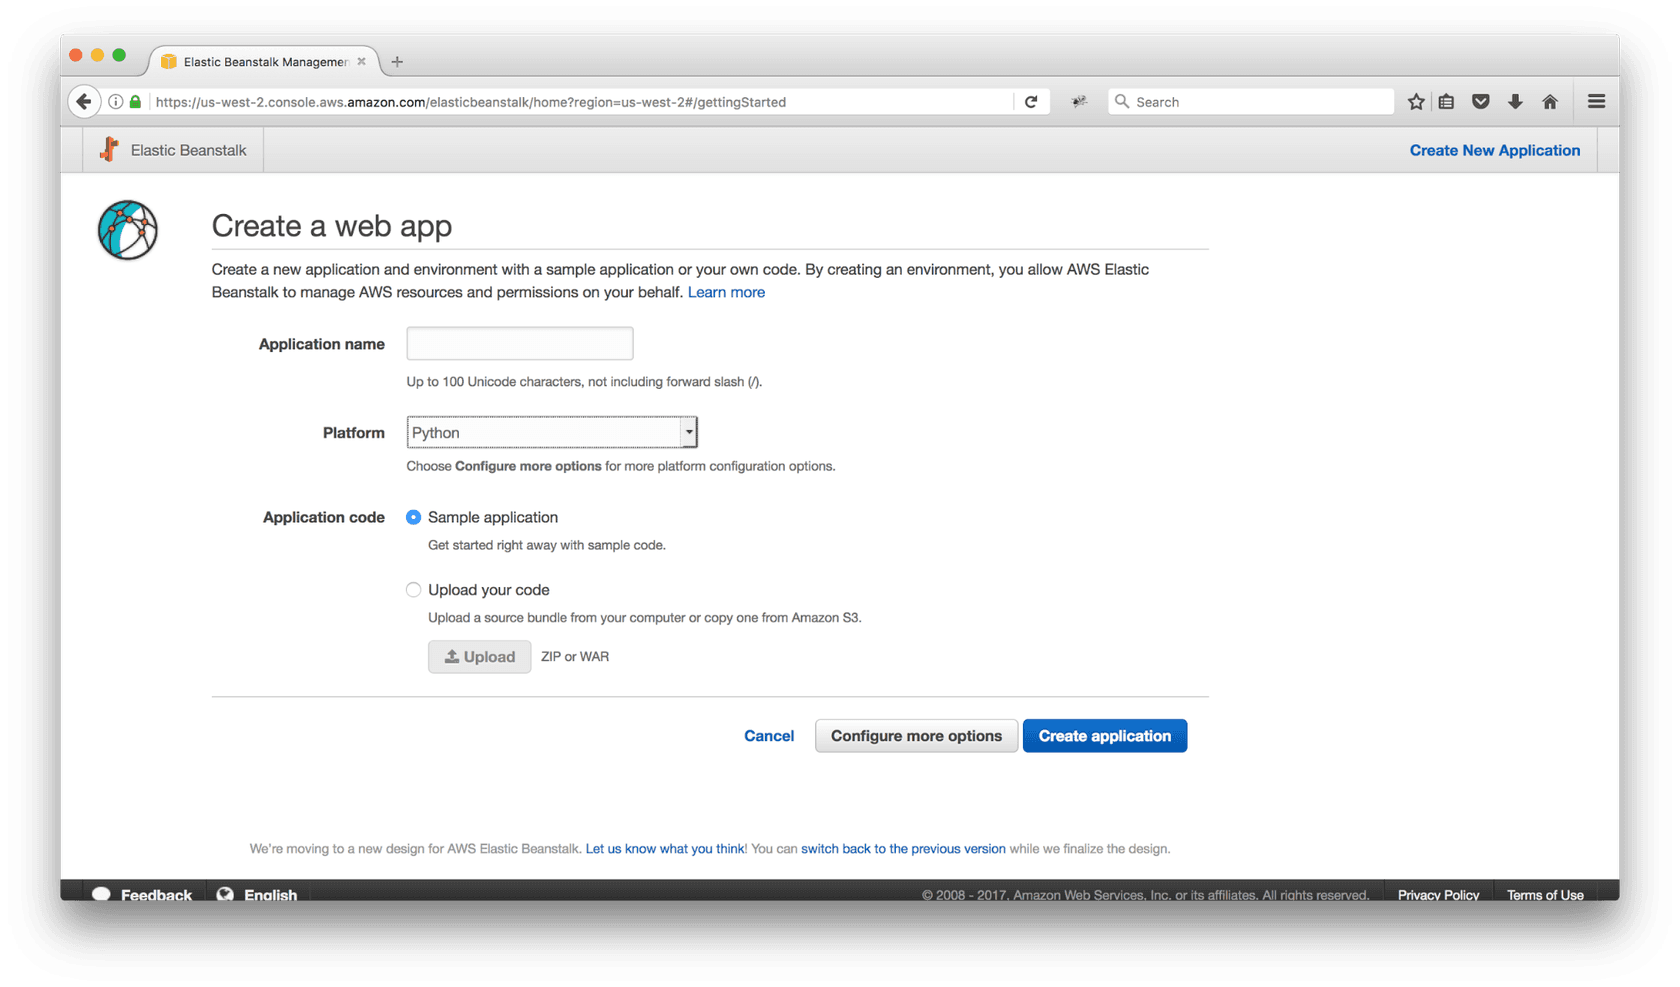
Task: Open the Platform dropdown showing Python
Action: (552, 432)
